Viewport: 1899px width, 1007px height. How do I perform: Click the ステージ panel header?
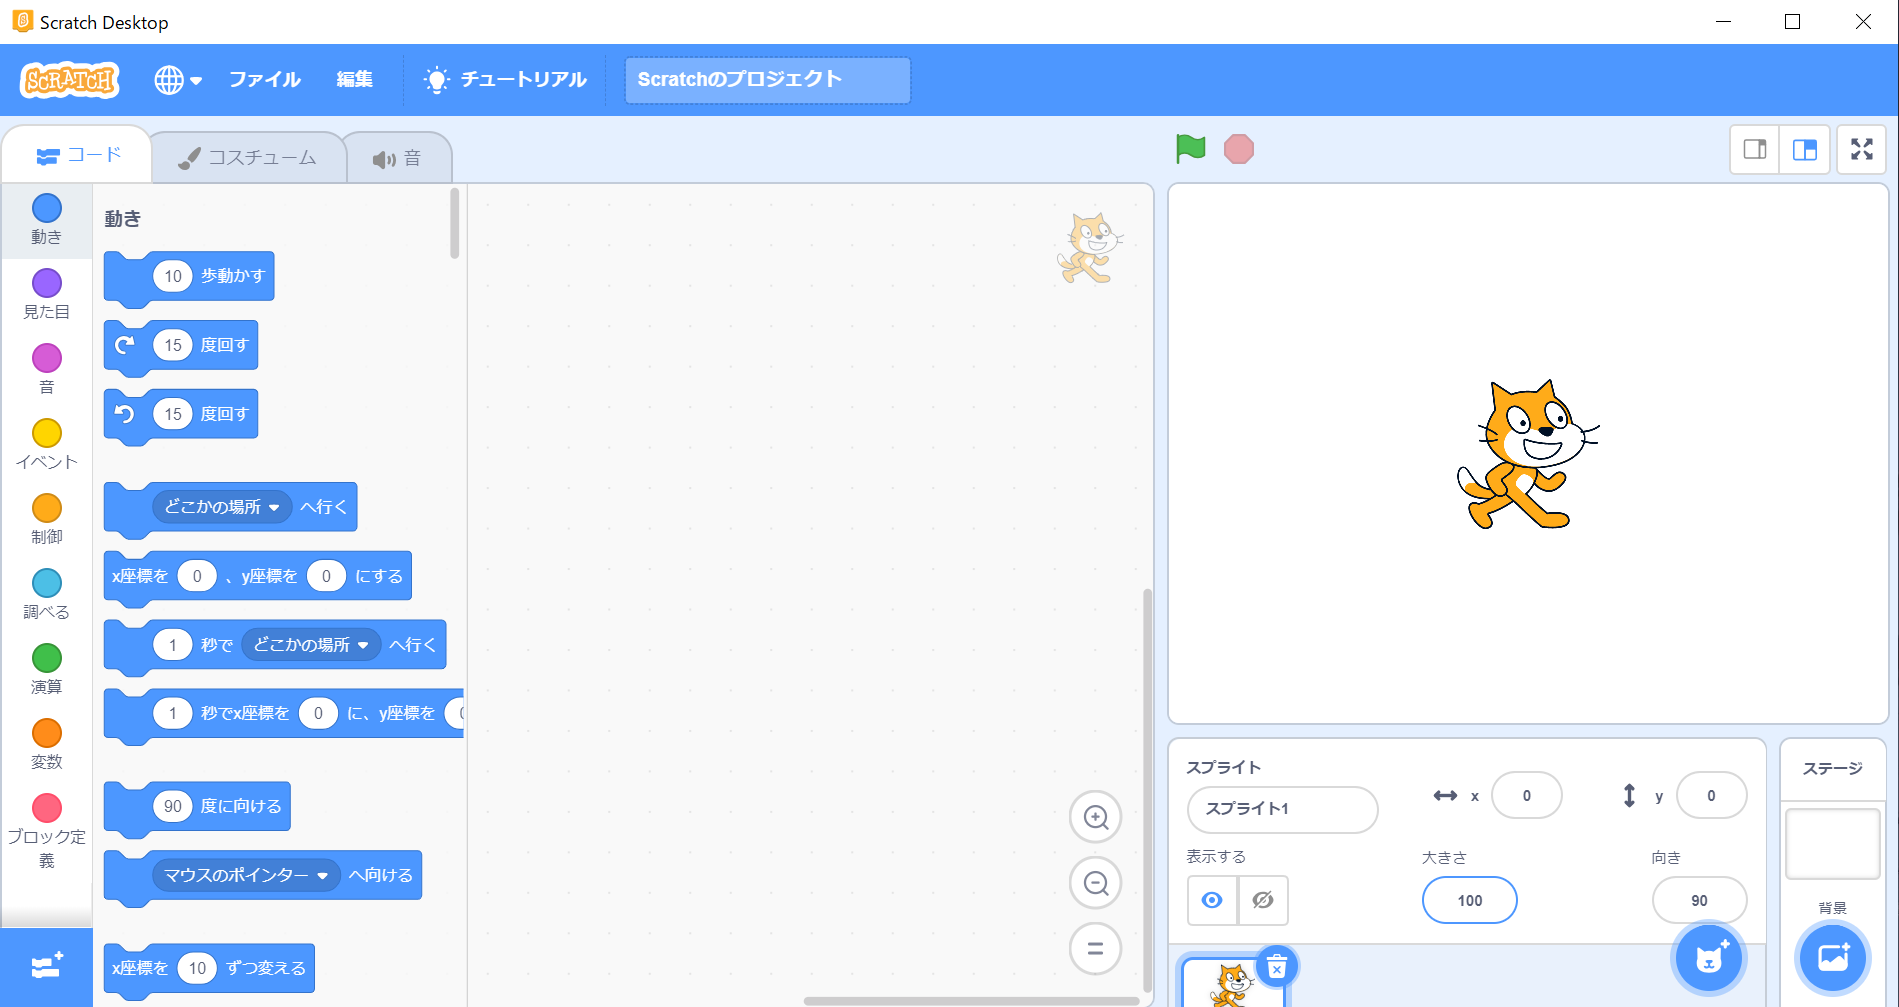1832,768
